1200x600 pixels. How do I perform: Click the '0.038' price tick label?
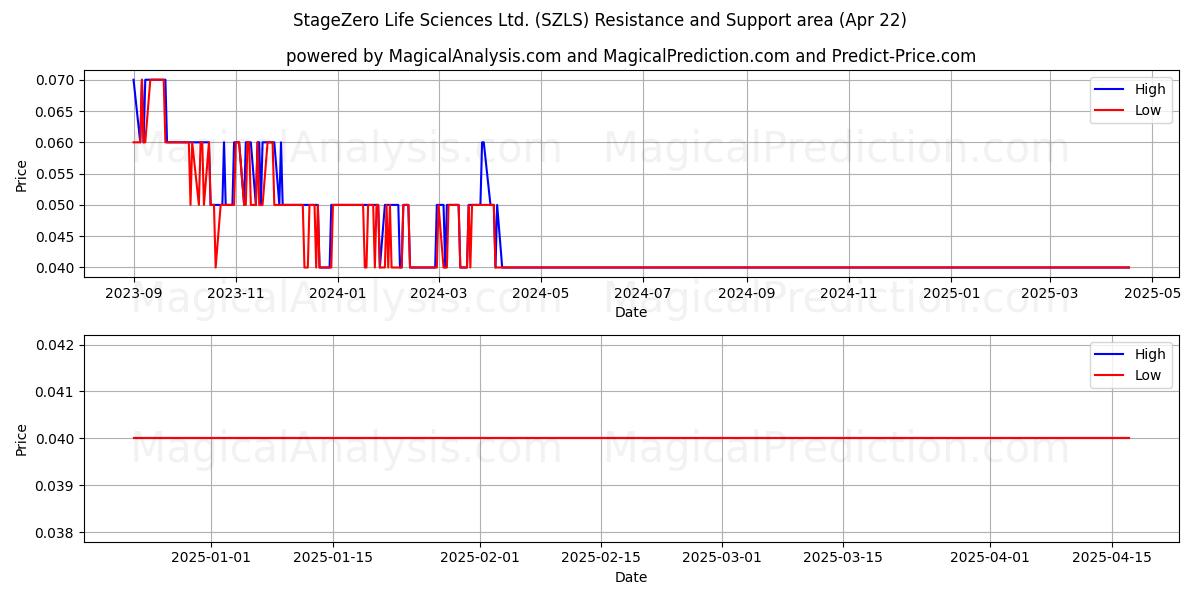(x=56, y=533)
